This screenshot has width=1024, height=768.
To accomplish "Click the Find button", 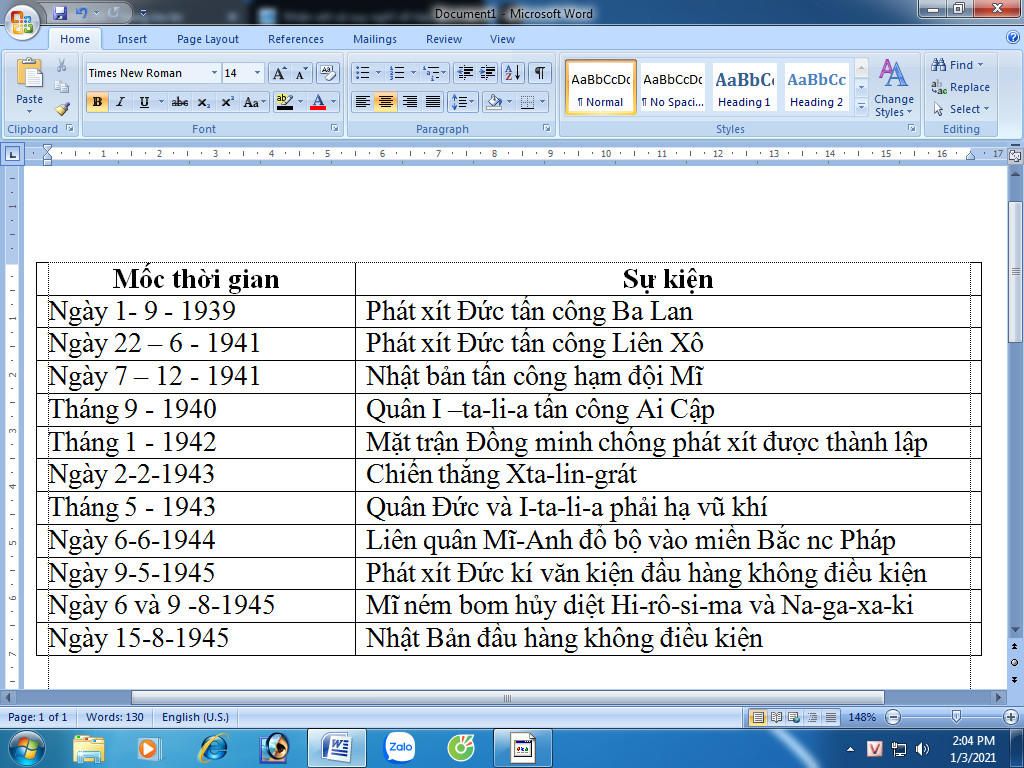I will tap(957, 65).
